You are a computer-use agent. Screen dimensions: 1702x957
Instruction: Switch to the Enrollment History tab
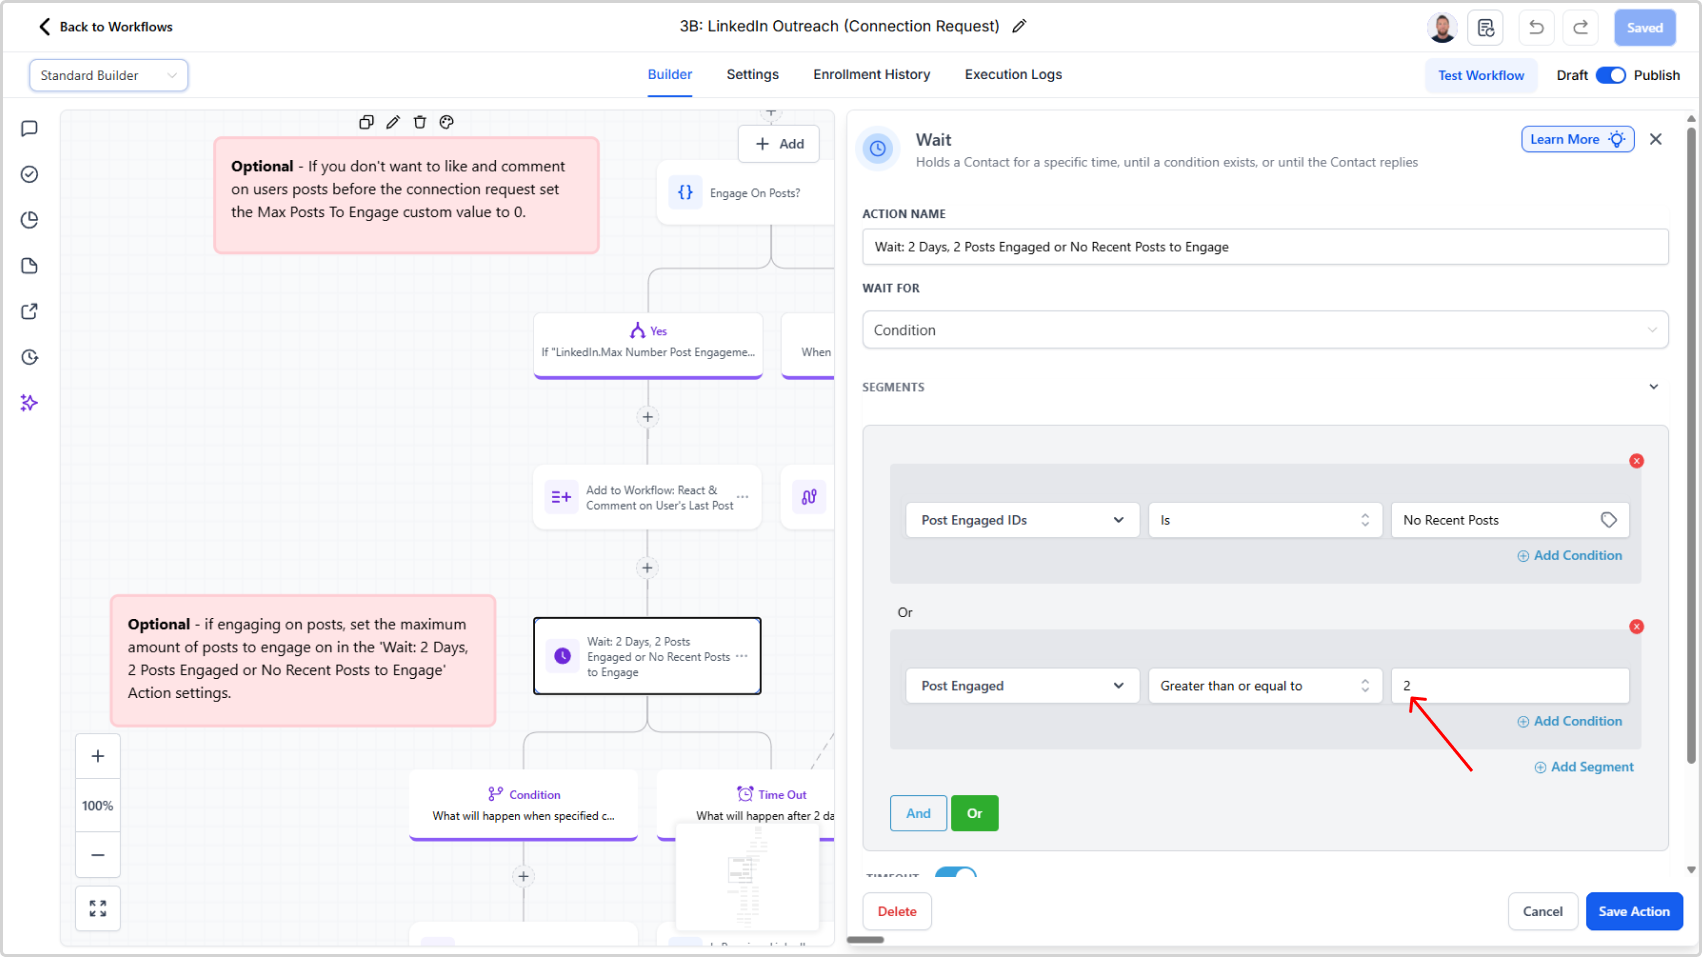click(x=871, y=75)
